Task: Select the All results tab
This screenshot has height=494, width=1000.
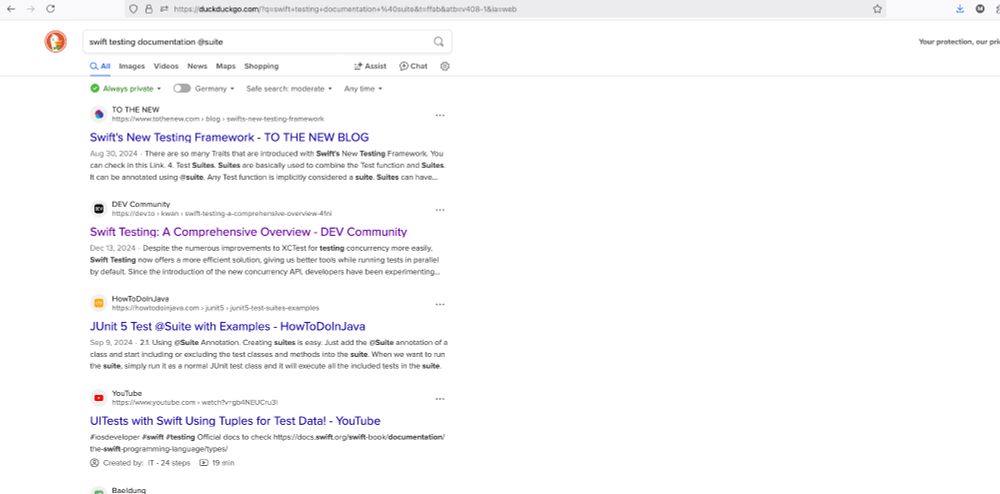Action: (100, 66)
